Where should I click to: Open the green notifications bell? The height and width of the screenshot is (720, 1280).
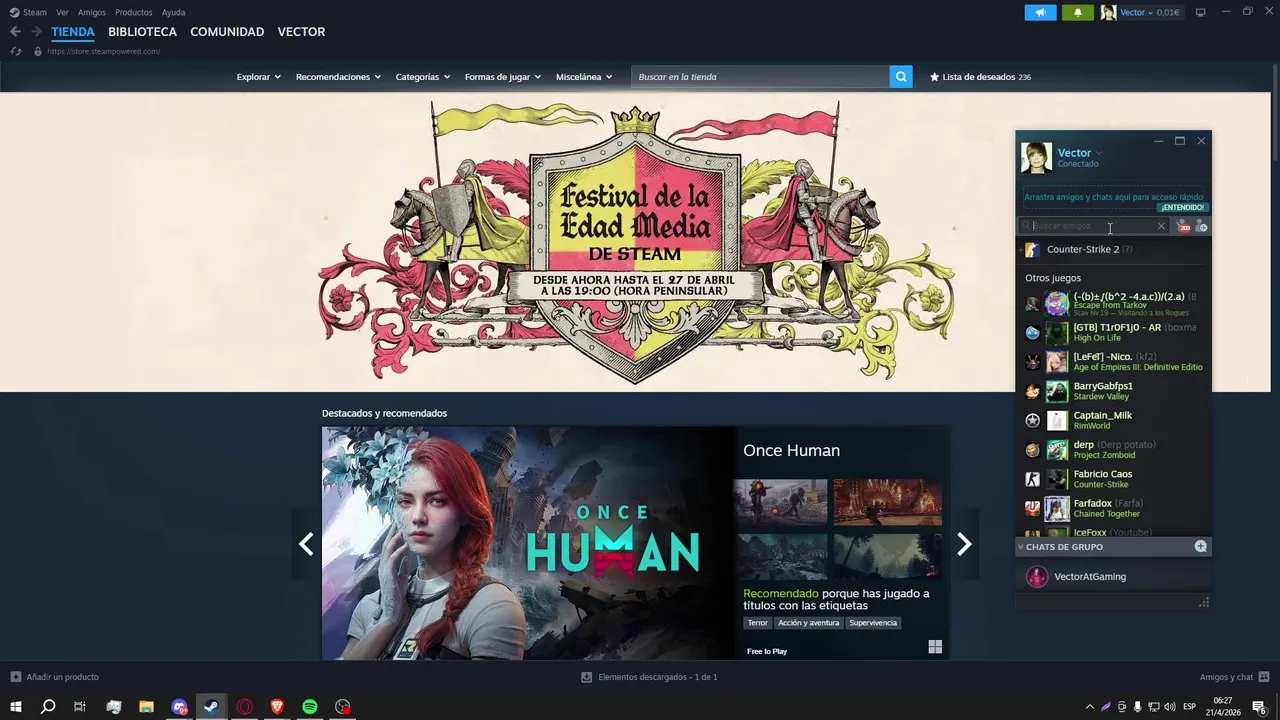tap(1078, 13)
